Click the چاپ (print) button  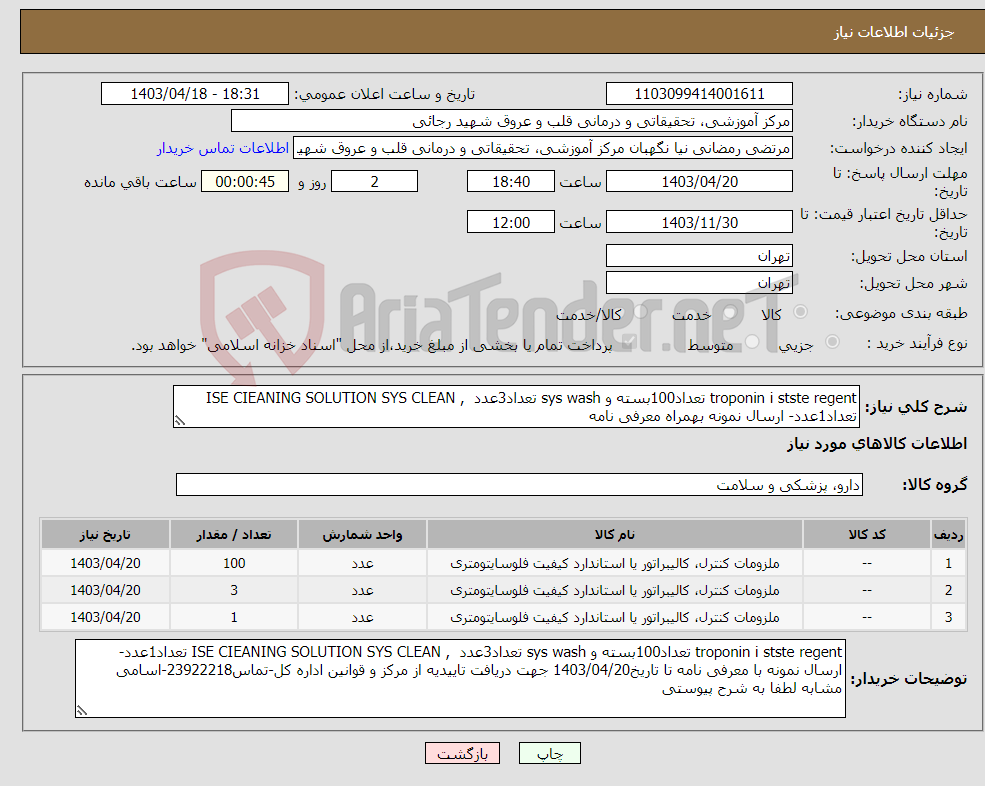[550, 753]
